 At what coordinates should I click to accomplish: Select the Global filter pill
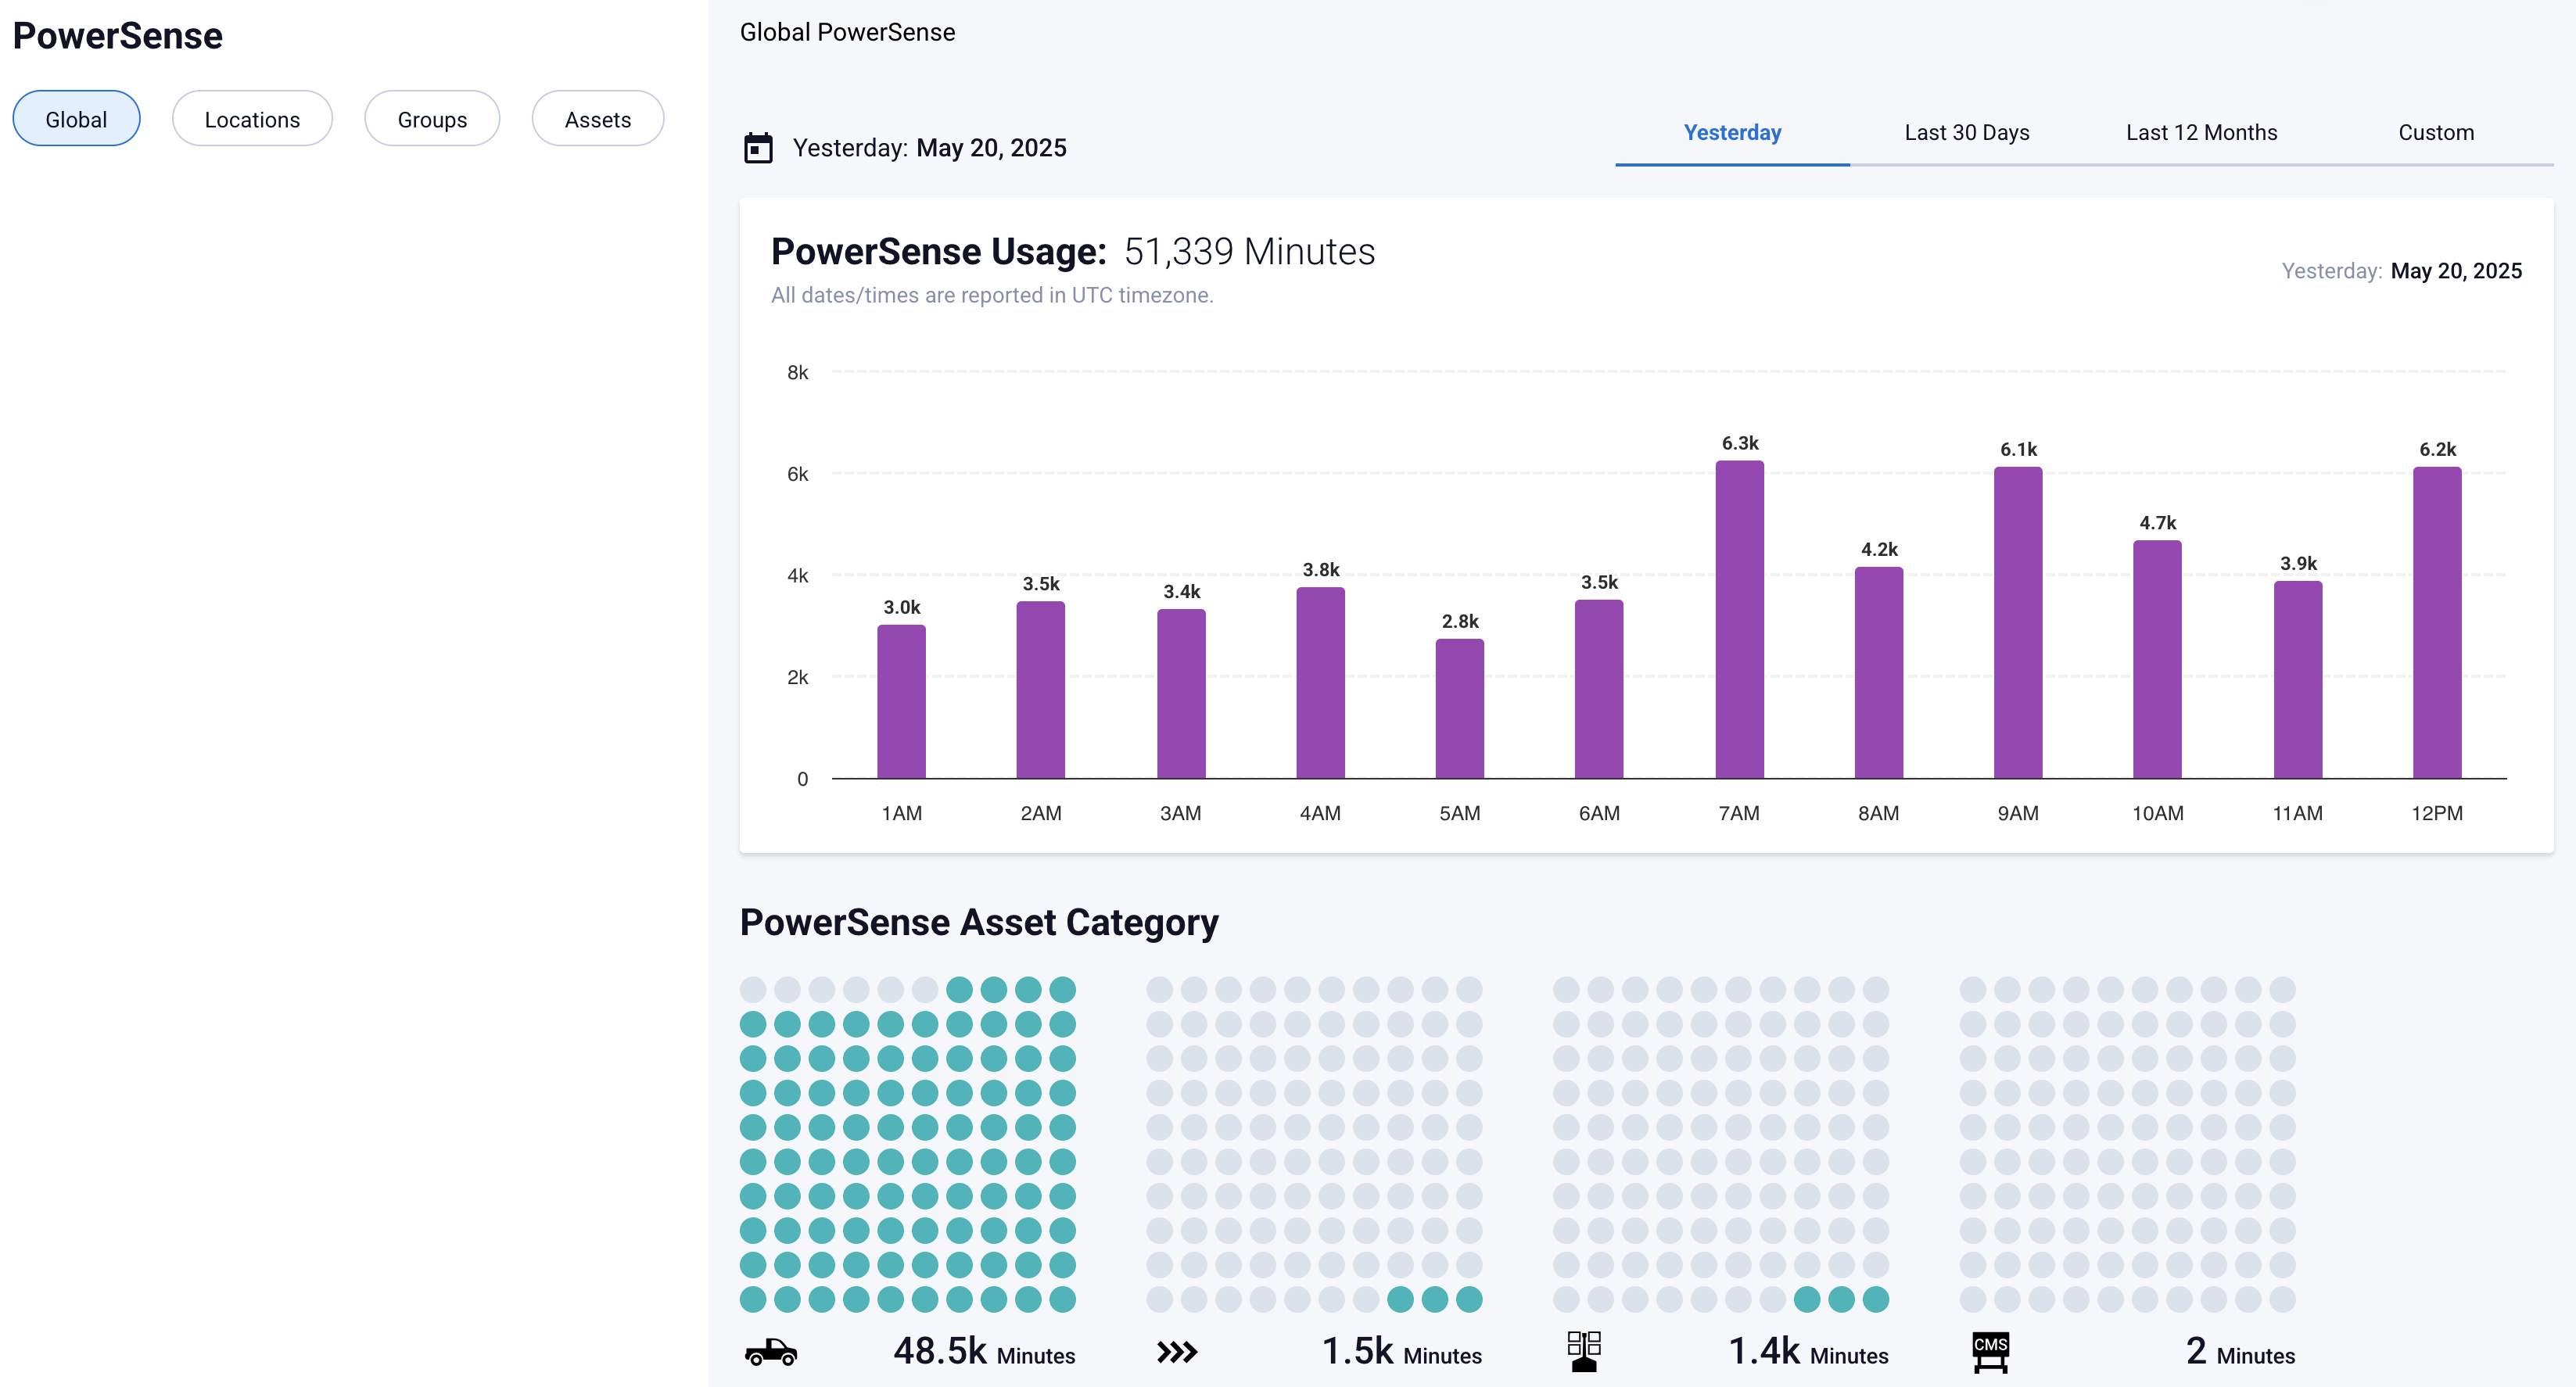pos(76,119)
